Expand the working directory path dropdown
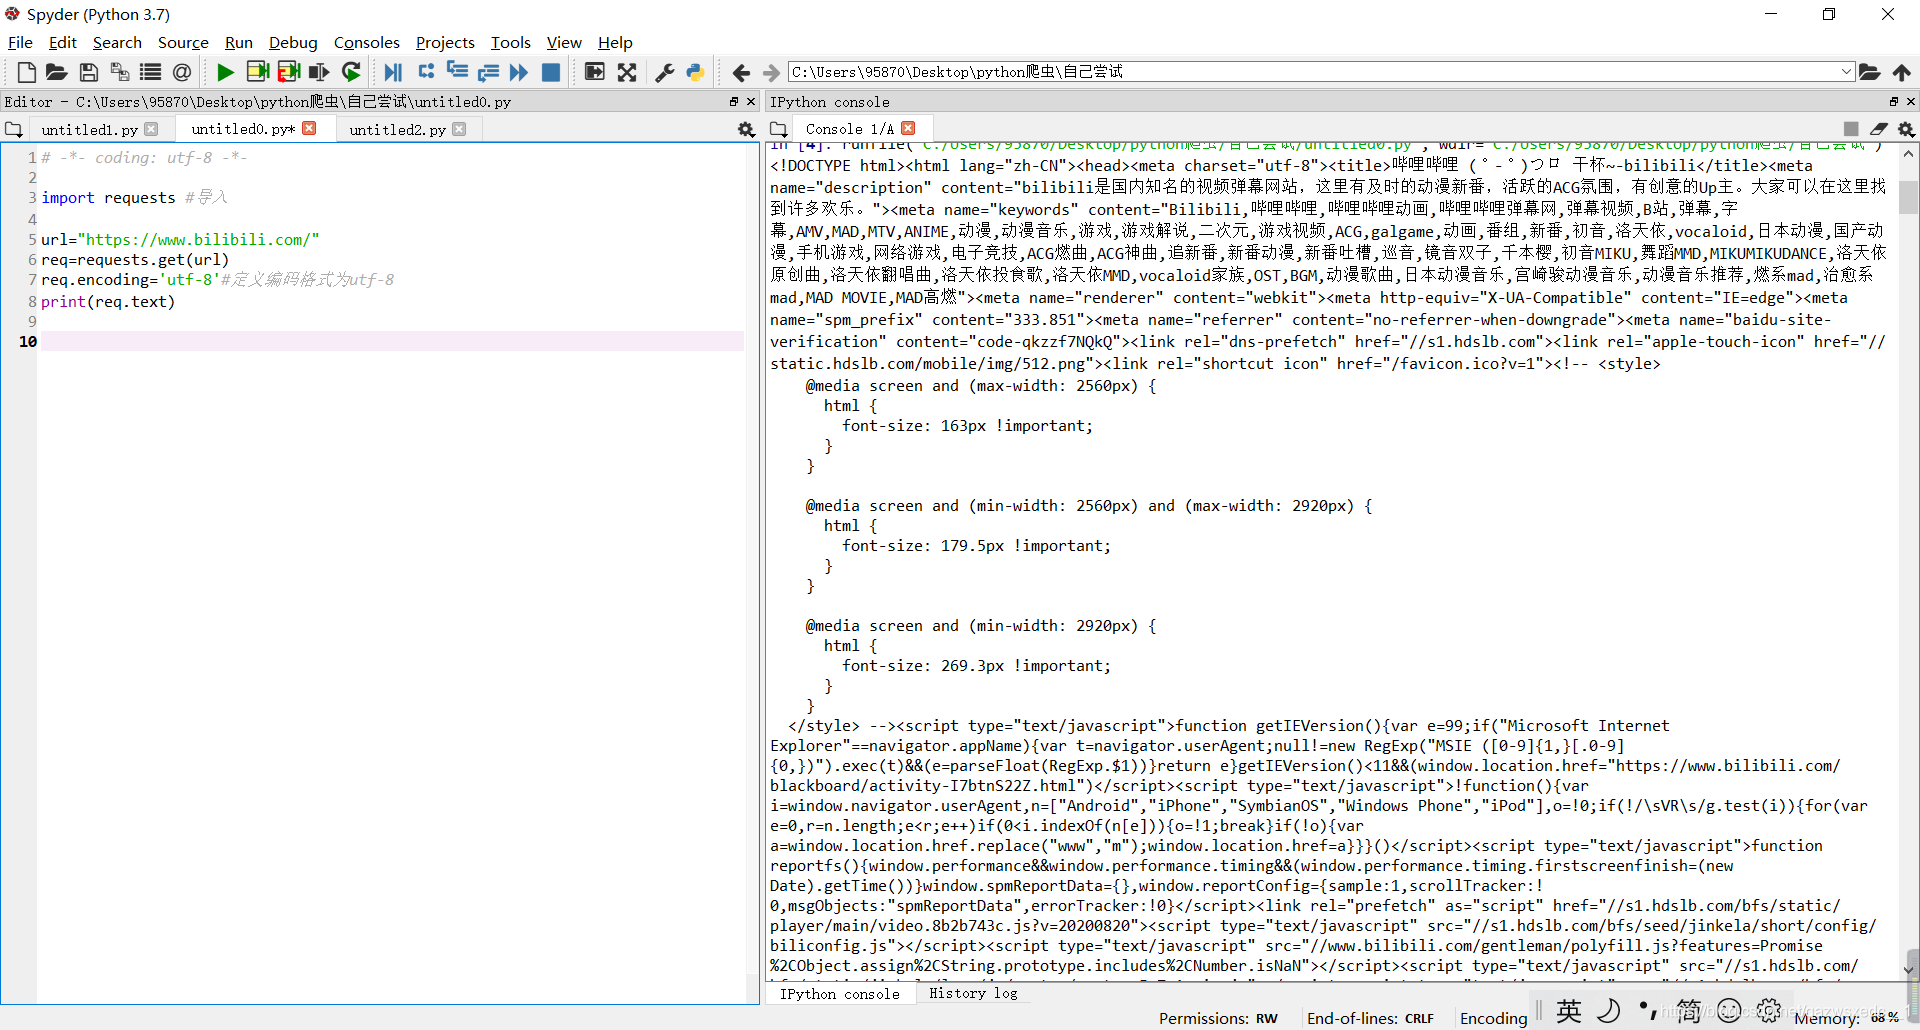The image size is (1920, 1030). coord(1845,72)
